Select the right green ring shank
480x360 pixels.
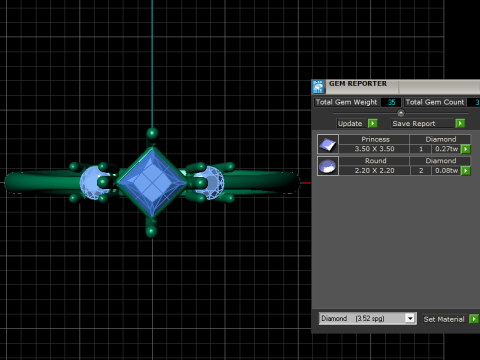263,182
